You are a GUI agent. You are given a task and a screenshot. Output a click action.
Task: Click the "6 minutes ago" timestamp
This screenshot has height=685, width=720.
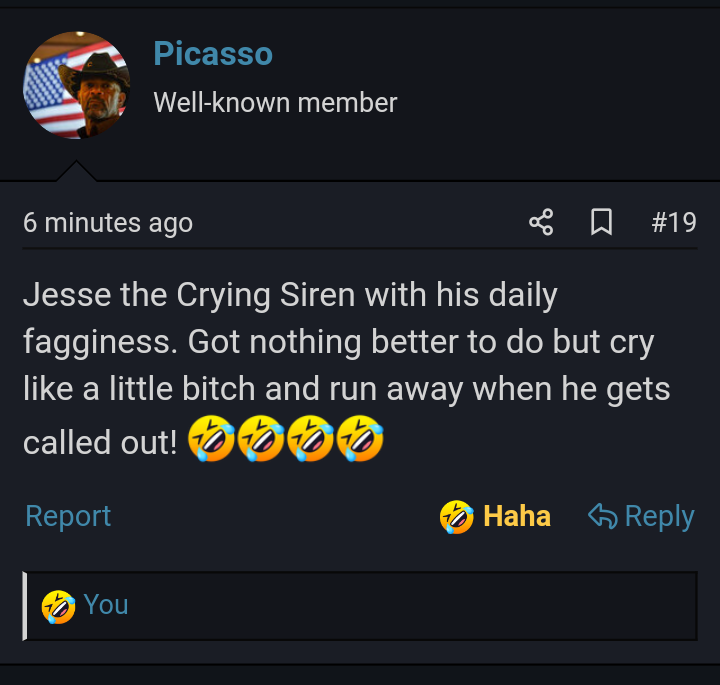coord(108,222)
